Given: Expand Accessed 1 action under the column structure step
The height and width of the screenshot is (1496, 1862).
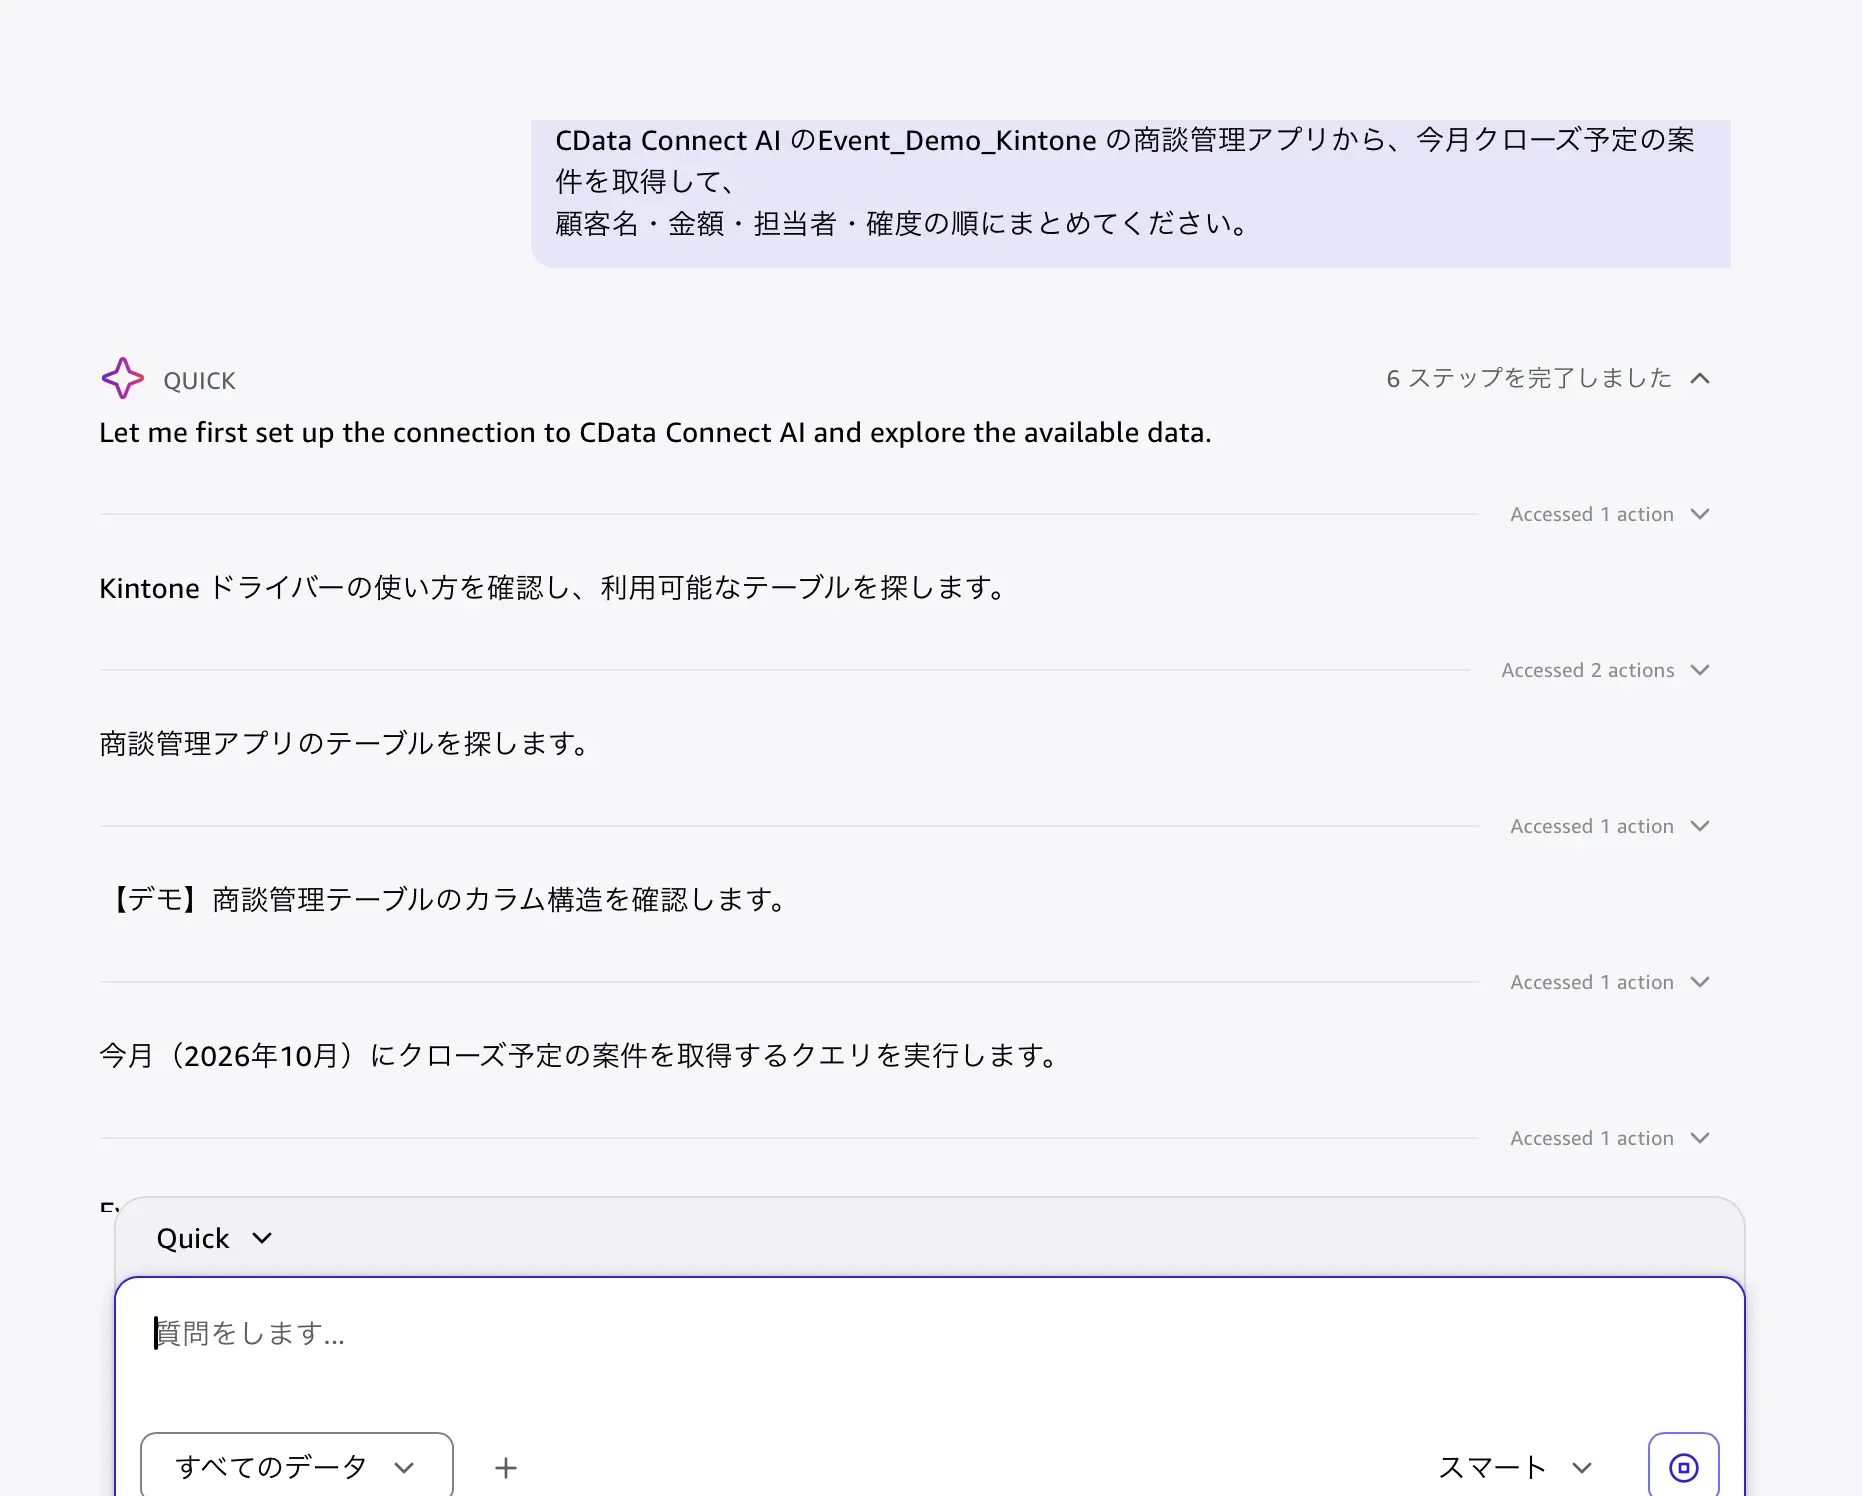Looking at the screenshot, I should point(1609,982).
